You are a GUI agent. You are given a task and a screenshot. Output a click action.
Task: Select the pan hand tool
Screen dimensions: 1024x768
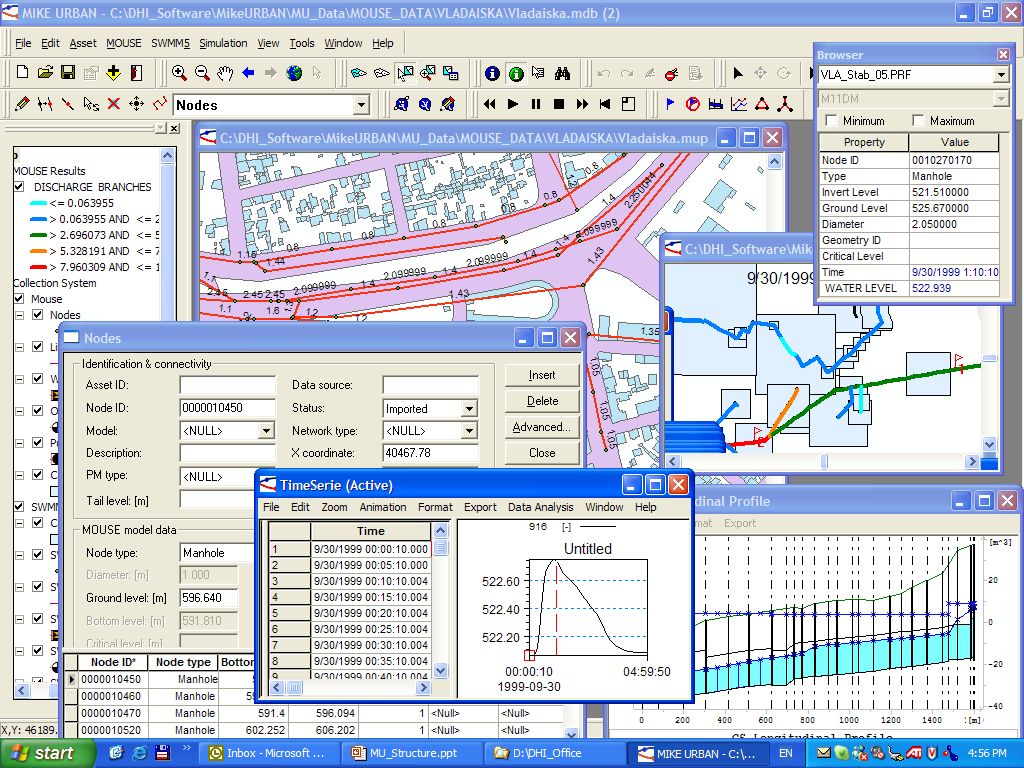(225, 72)
